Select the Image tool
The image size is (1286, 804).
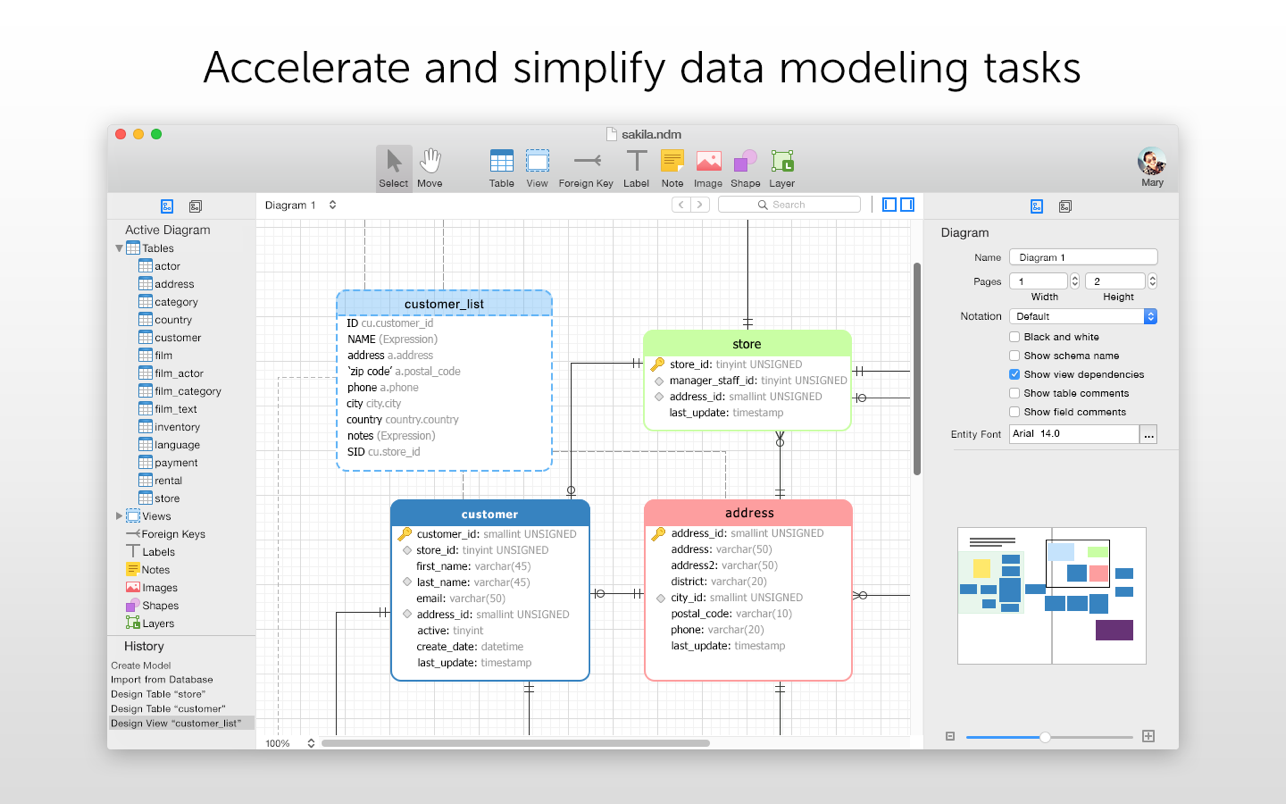pos(708,168)
